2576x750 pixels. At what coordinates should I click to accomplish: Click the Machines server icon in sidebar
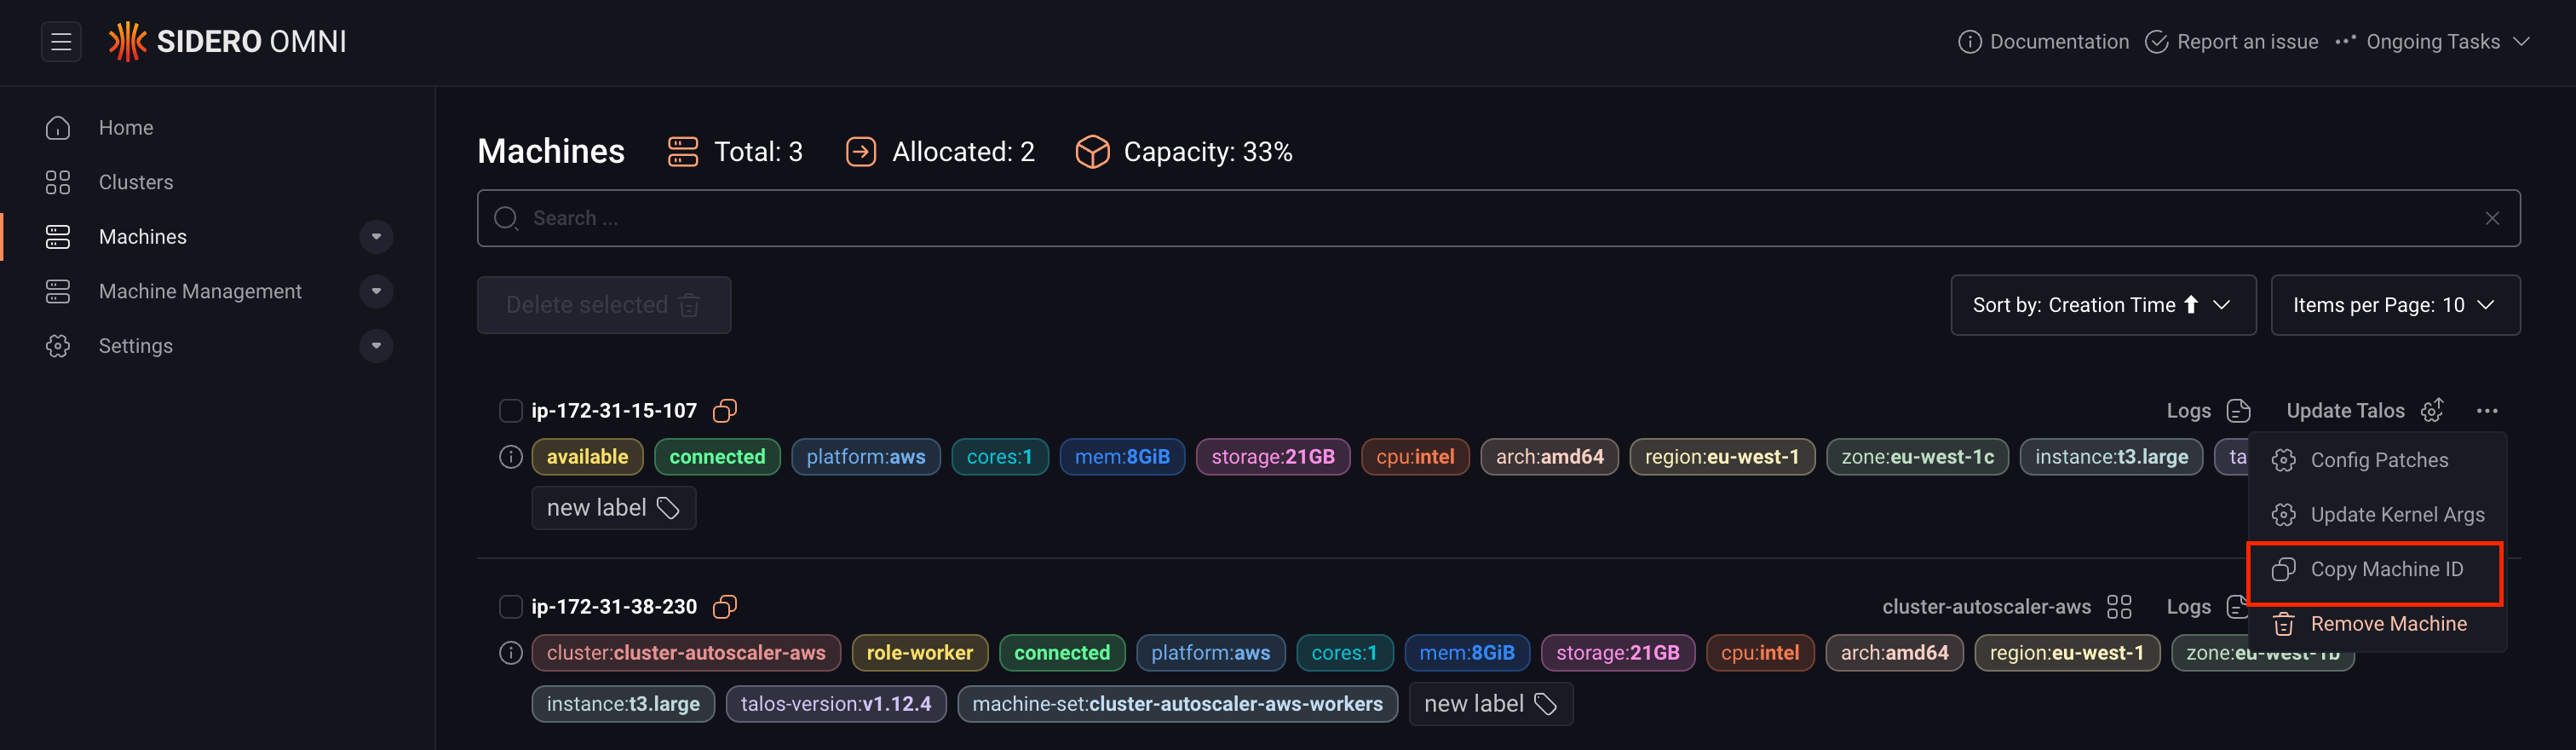click(58, 237)
